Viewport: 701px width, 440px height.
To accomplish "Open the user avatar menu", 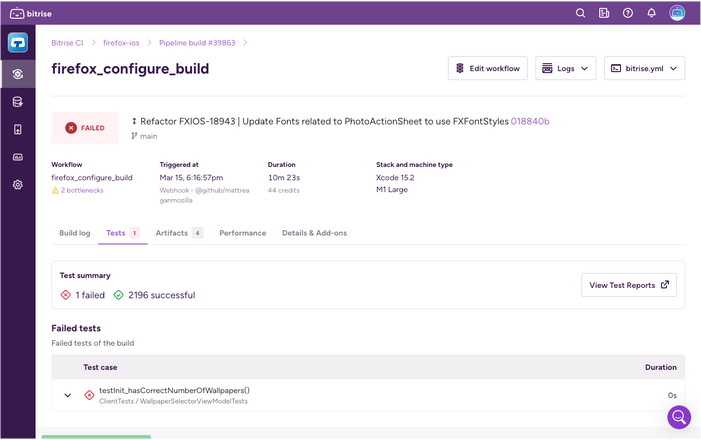I will [x=677, y=13].
